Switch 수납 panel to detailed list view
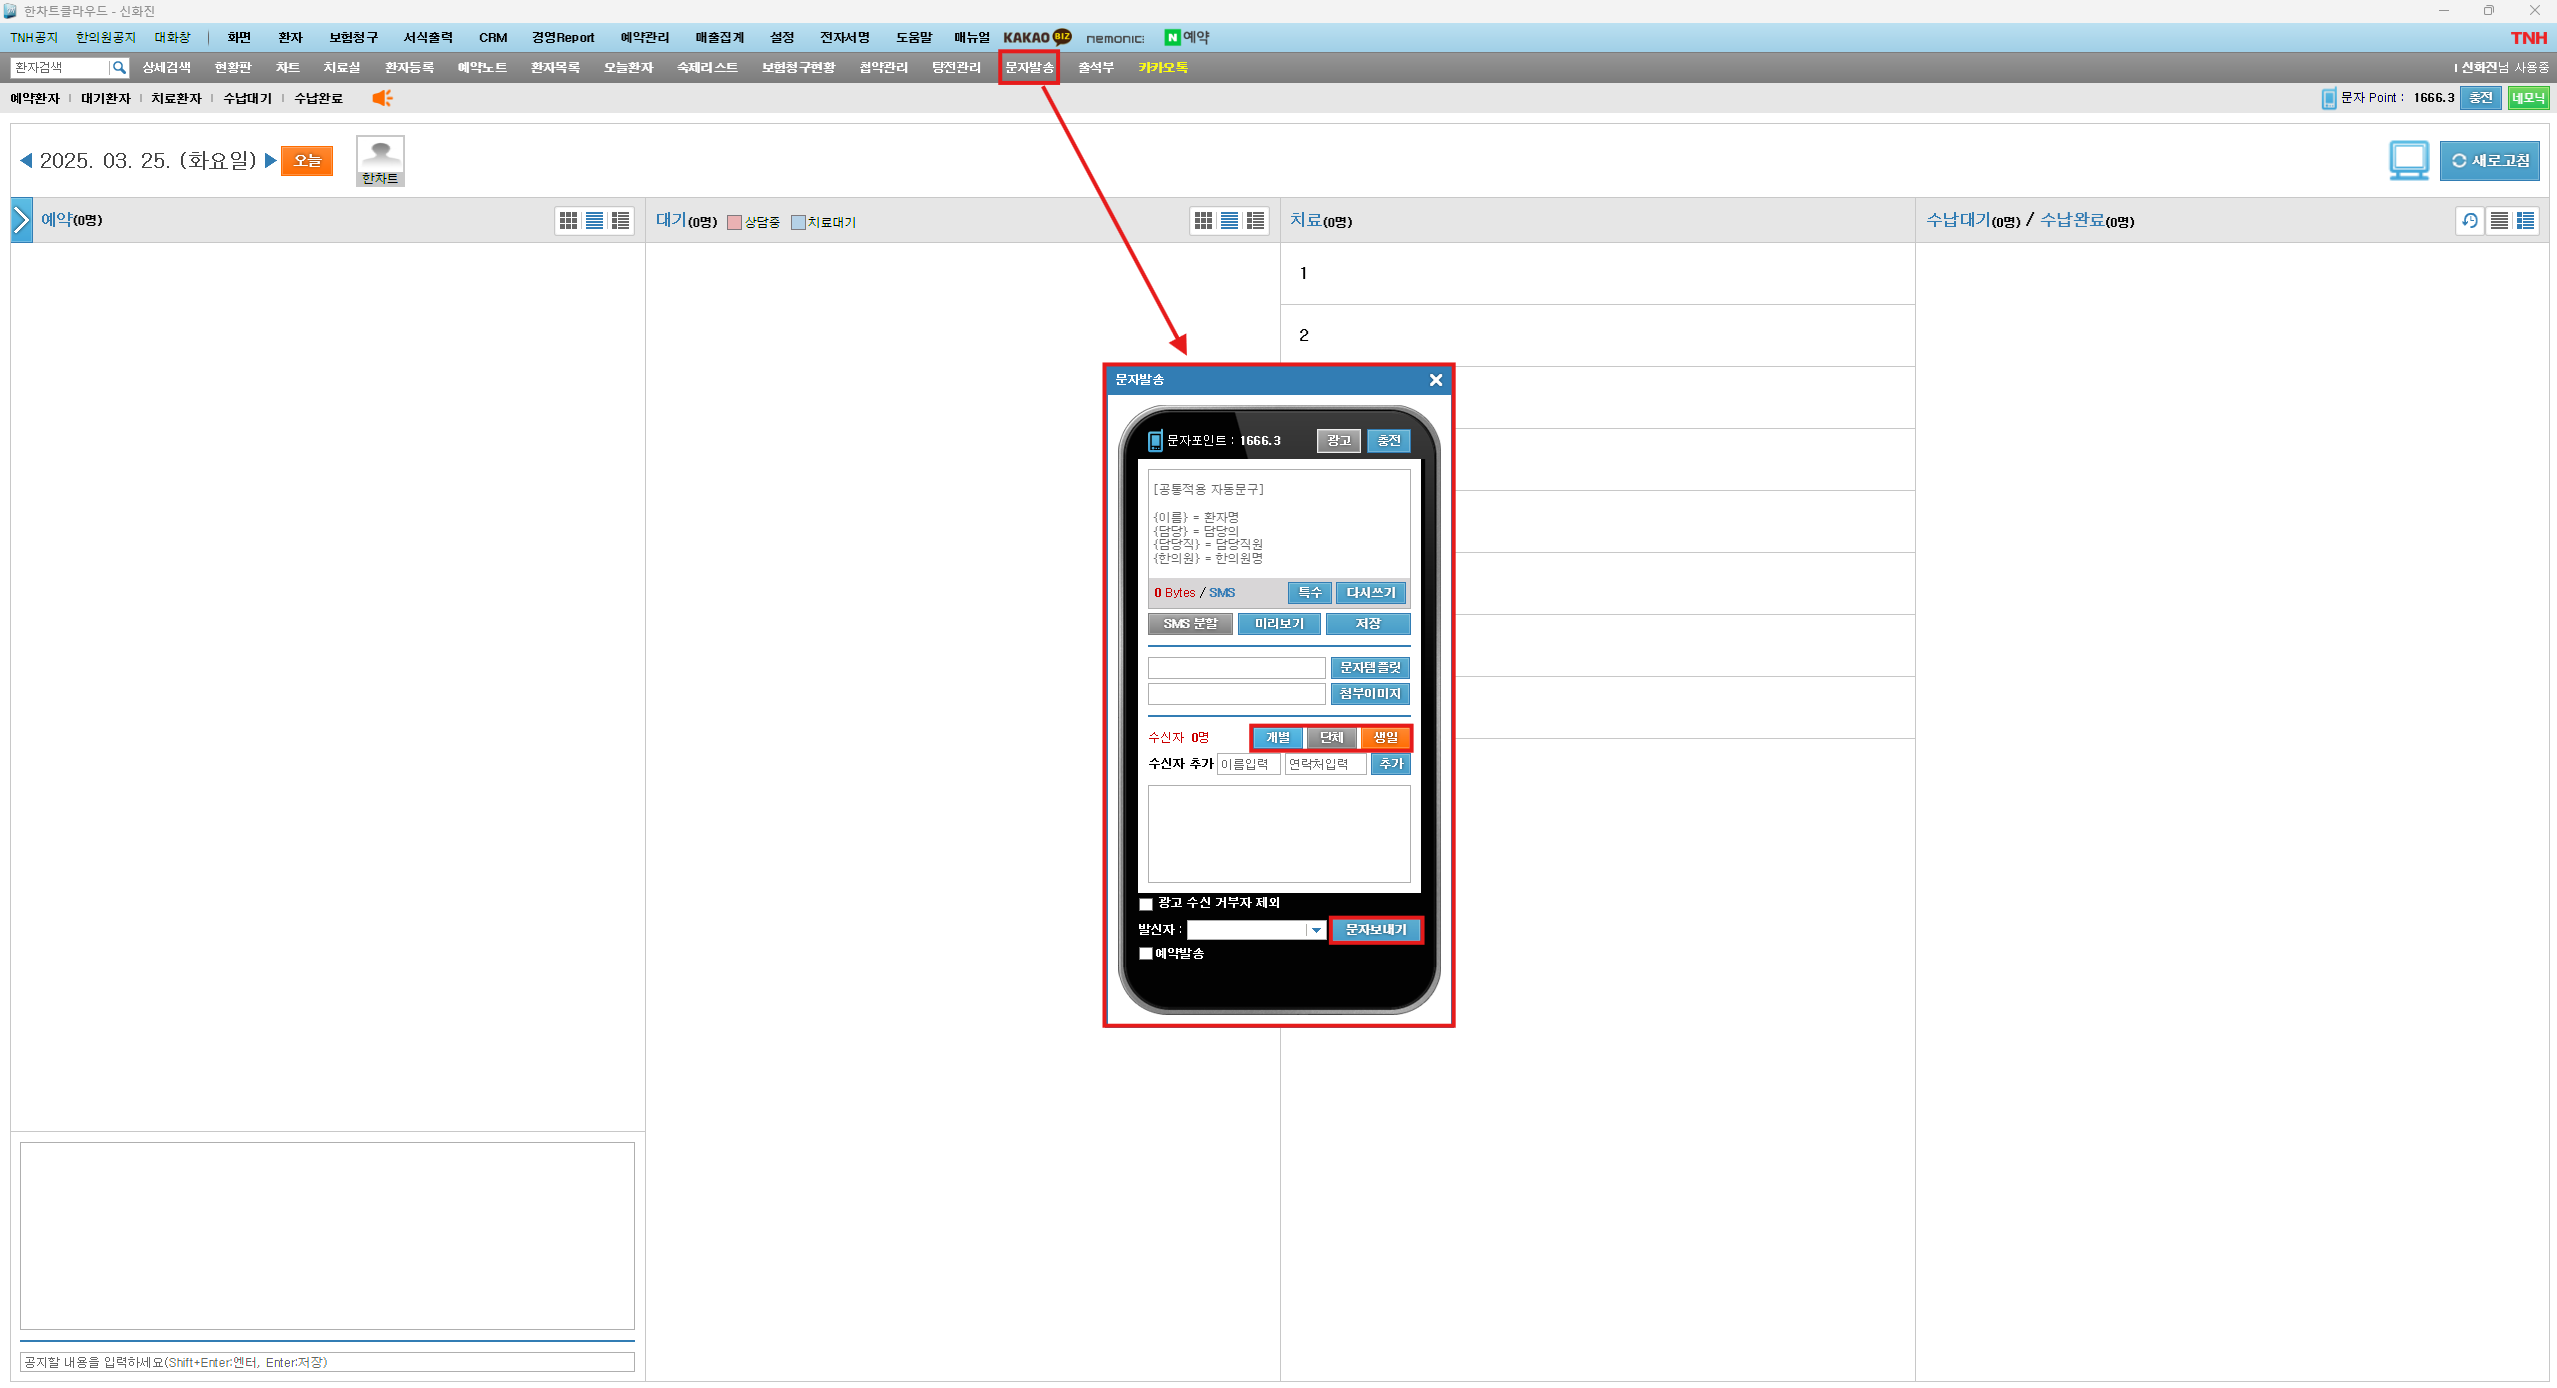2557x1388 pixels. (x=2526, y=221)
